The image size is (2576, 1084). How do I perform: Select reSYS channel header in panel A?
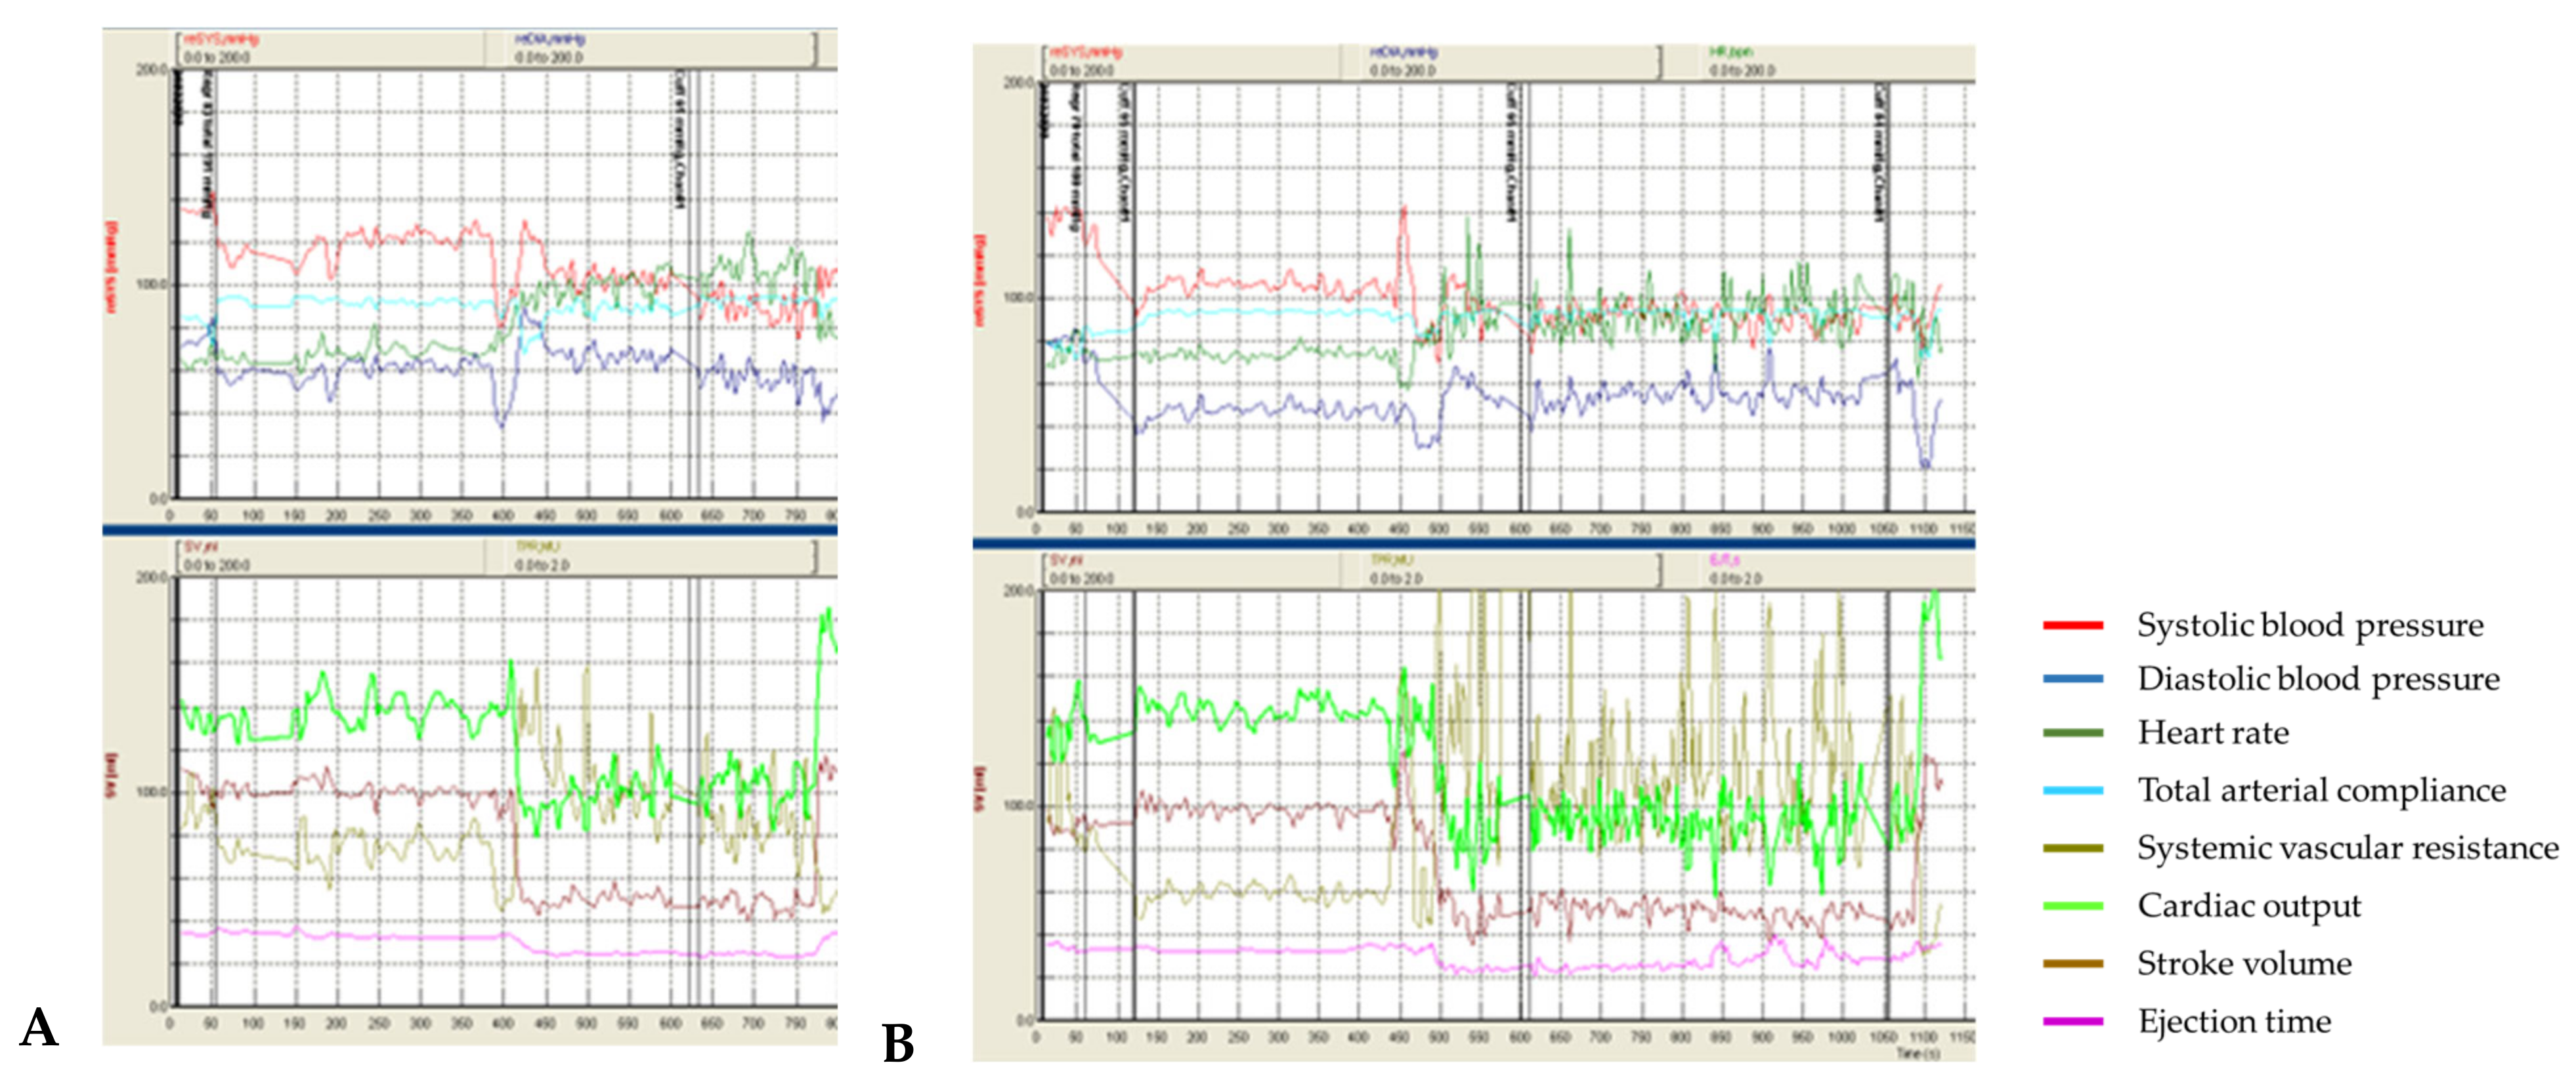[x=220, y=40]
